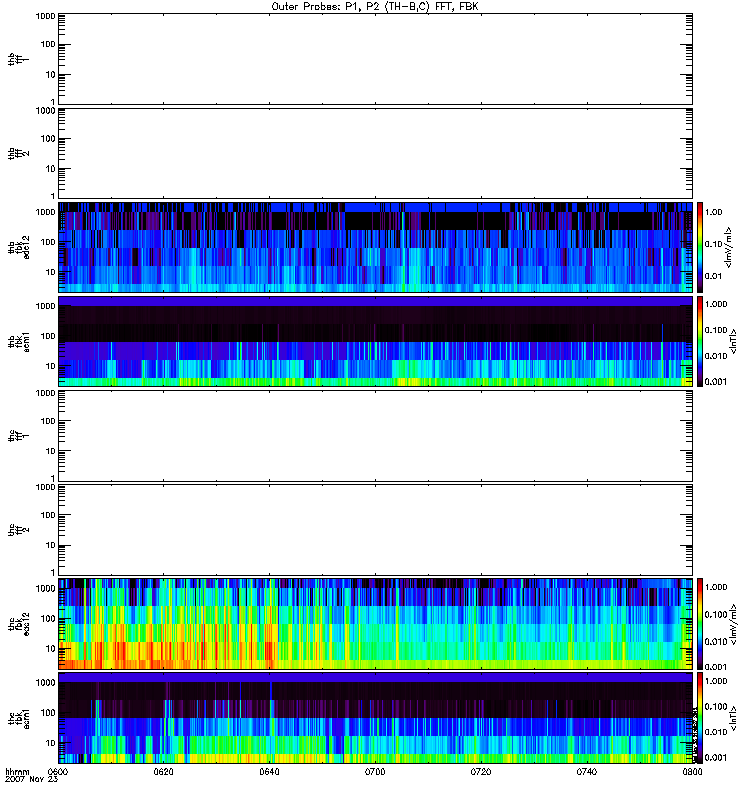Click the '2007 Nov 23' date label
The image size is (750, 800).
point(27,781)
